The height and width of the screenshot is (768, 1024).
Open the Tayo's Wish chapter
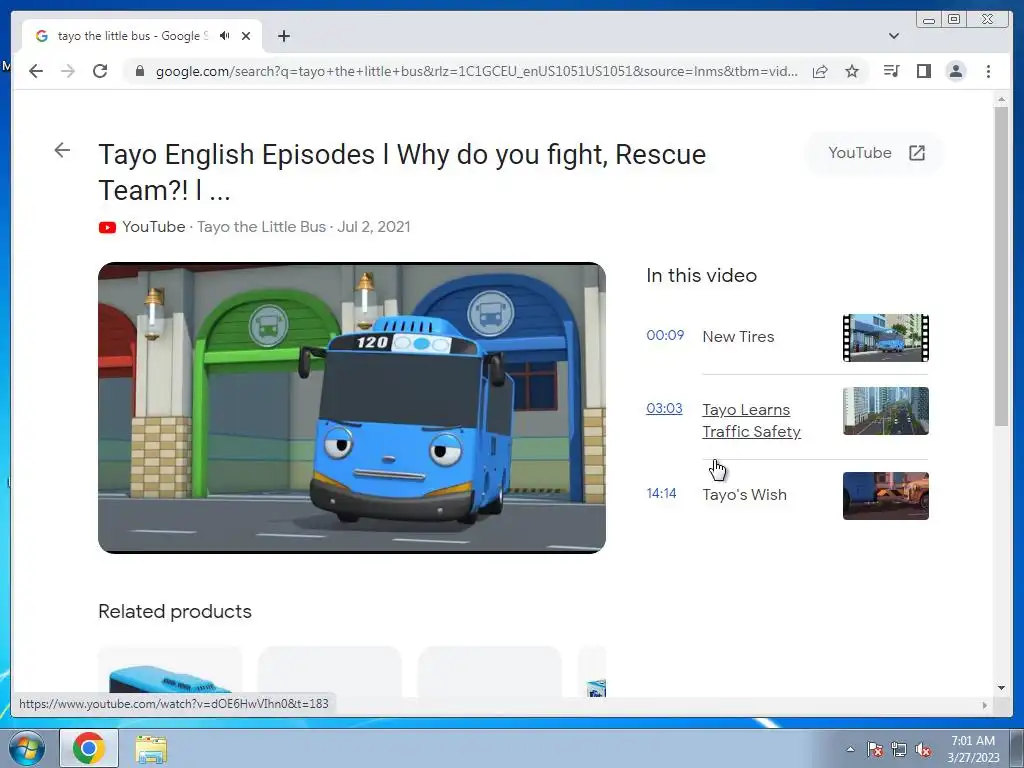pos(744,495)
